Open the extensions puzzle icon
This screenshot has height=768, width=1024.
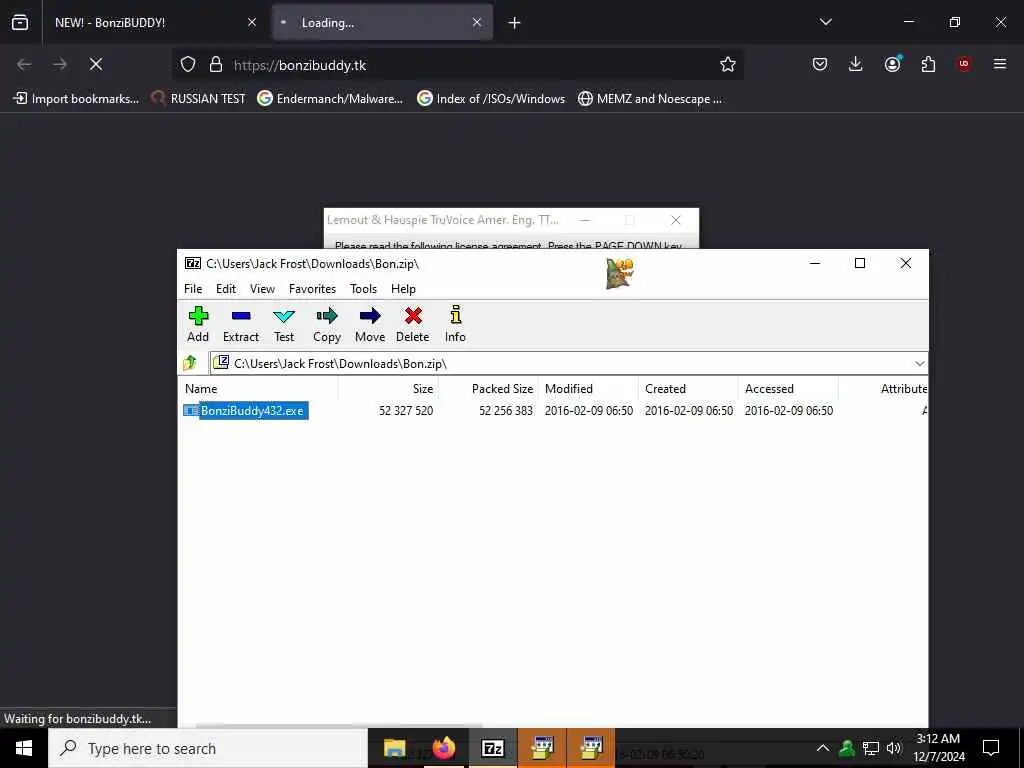coord(928,64)
